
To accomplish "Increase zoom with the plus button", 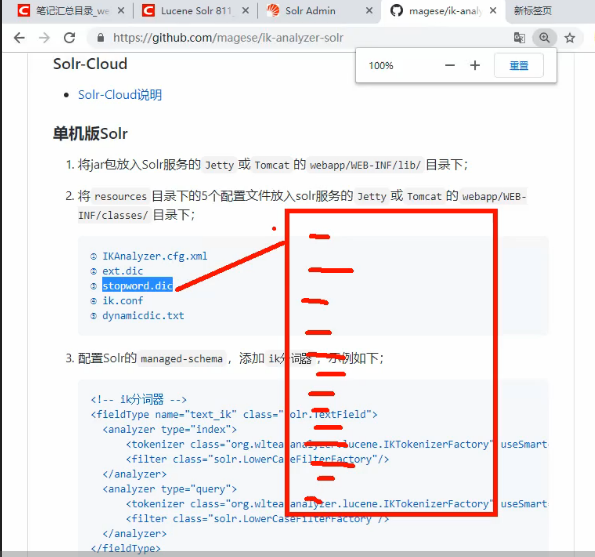I will click(x=475, y=65).
